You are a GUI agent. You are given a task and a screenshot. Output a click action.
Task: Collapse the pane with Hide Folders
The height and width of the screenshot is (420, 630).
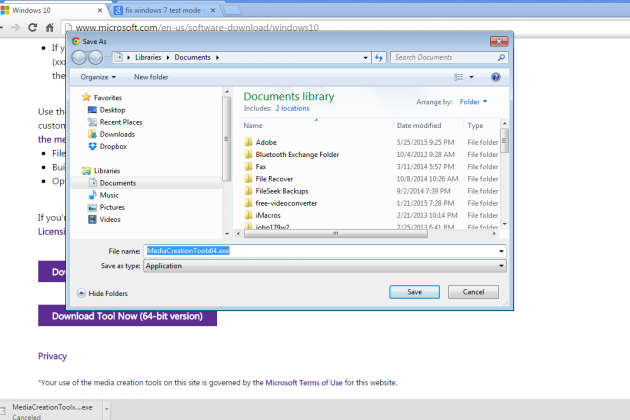tap(102, 293)
